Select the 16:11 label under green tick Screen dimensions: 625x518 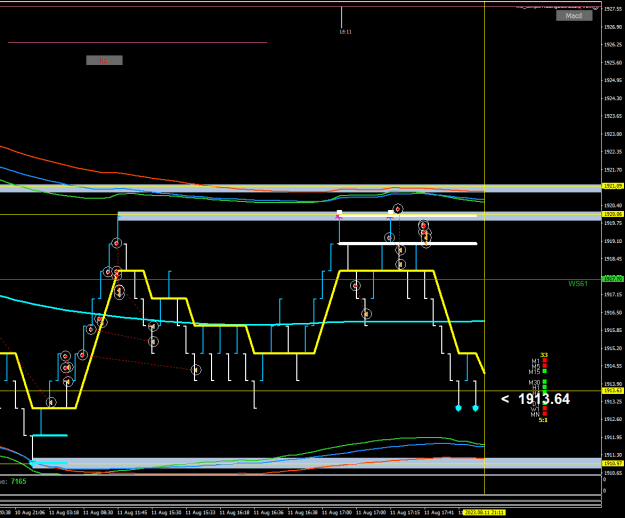click(346, 32)
